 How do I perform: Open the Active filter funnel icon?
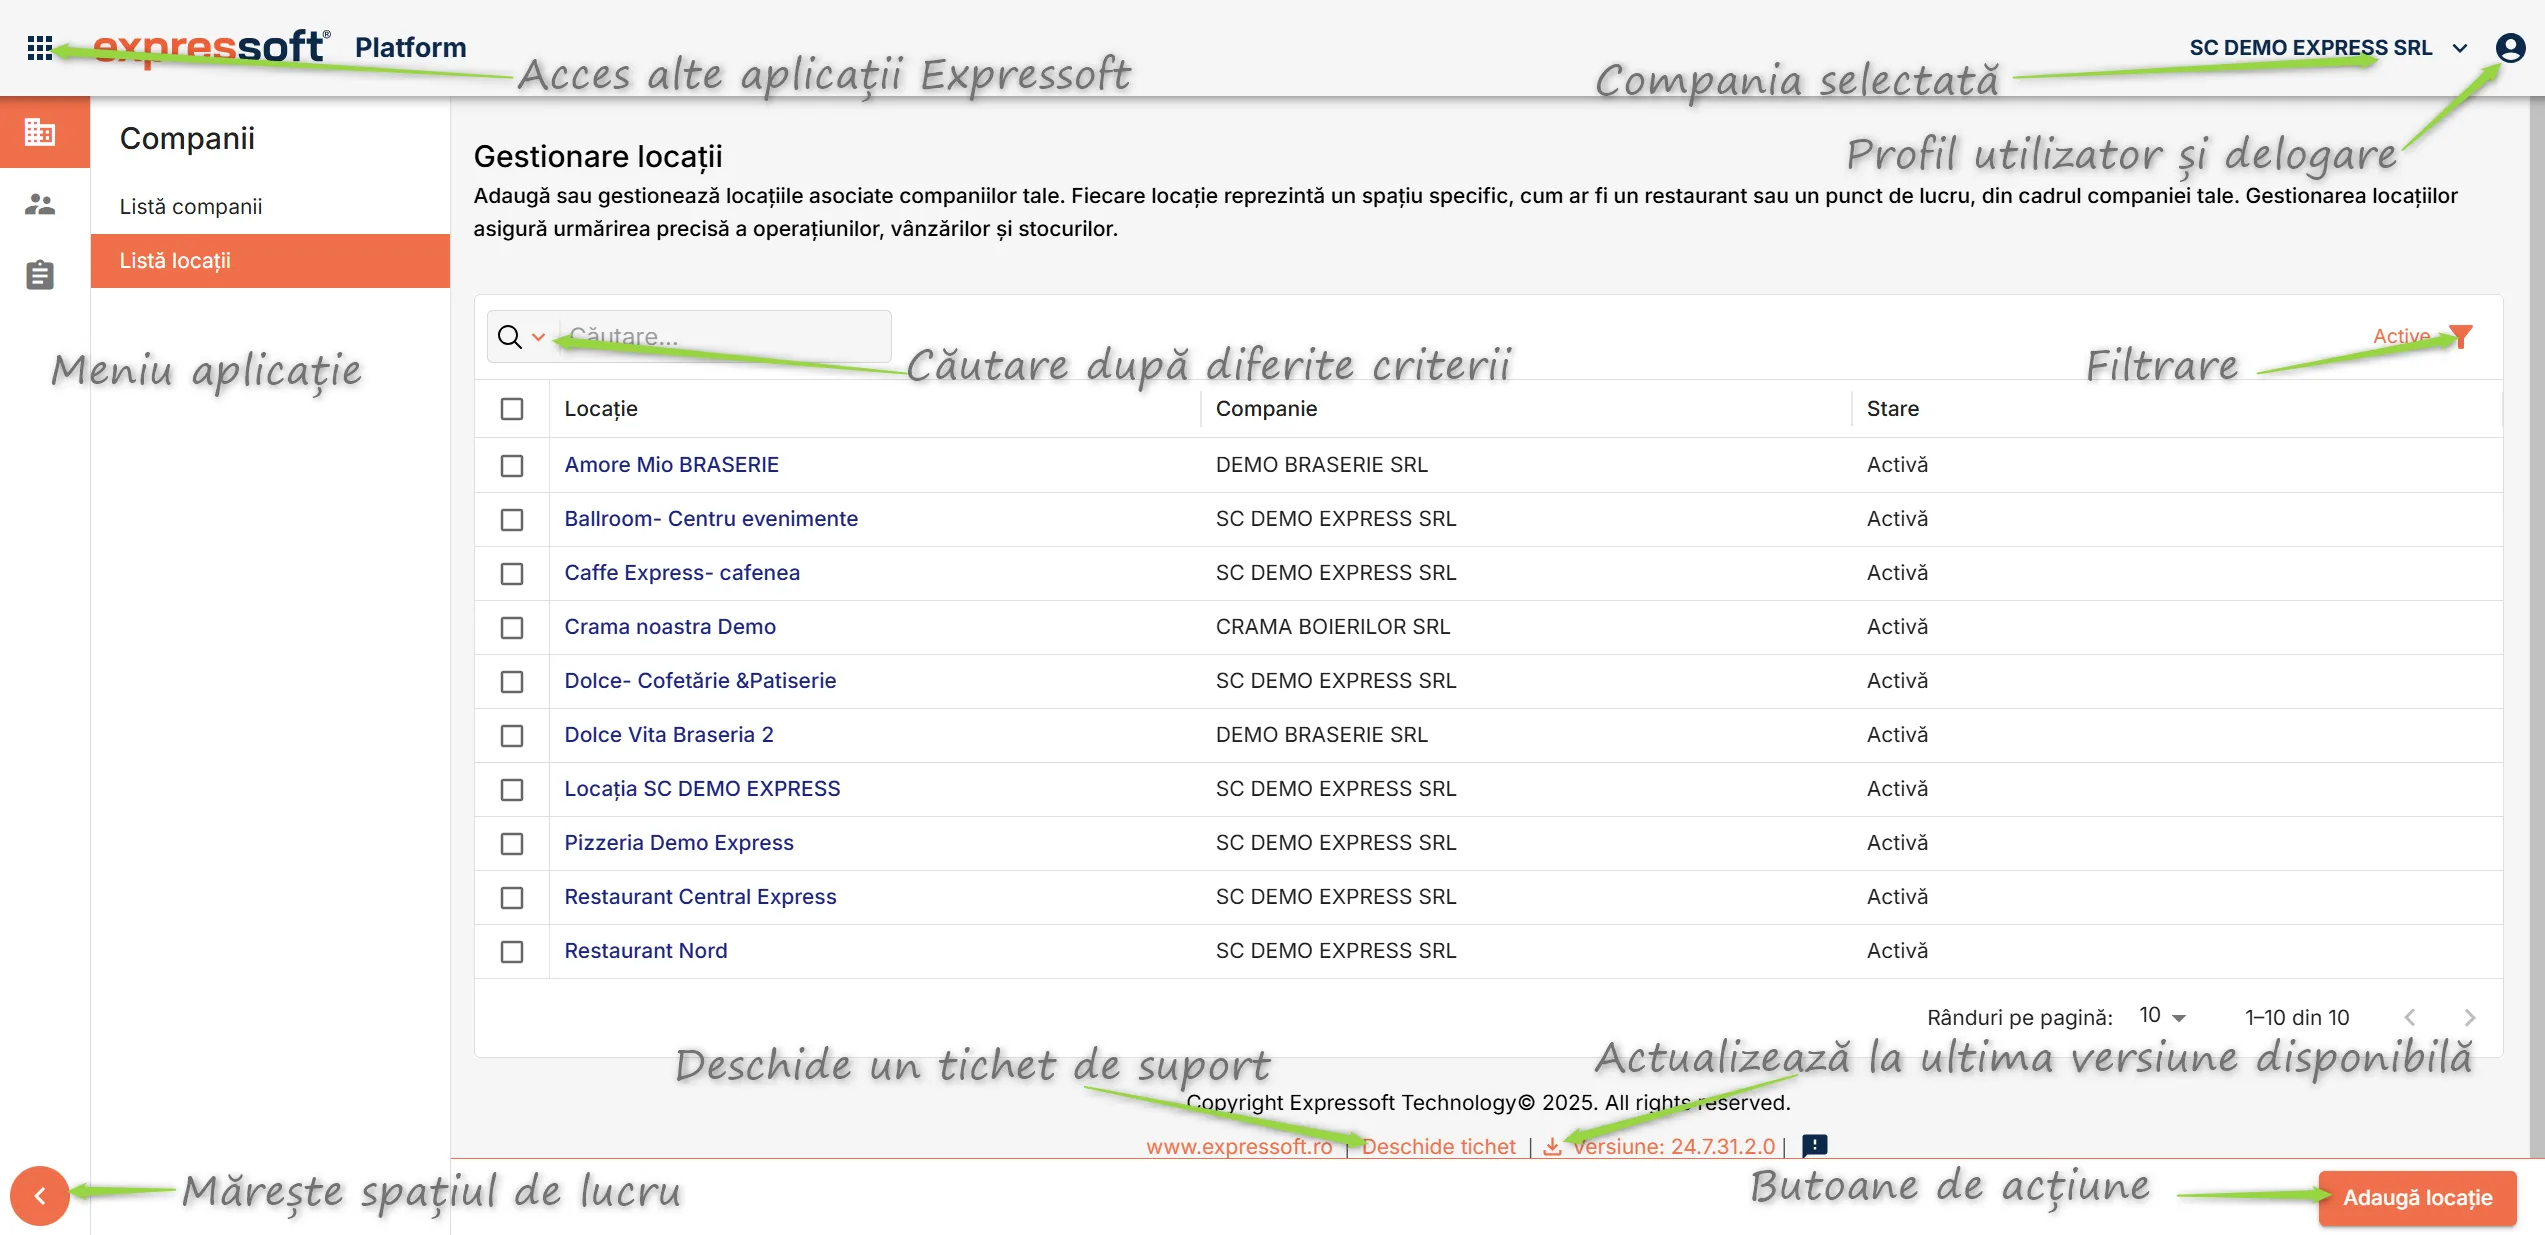tap(2461, 336)
